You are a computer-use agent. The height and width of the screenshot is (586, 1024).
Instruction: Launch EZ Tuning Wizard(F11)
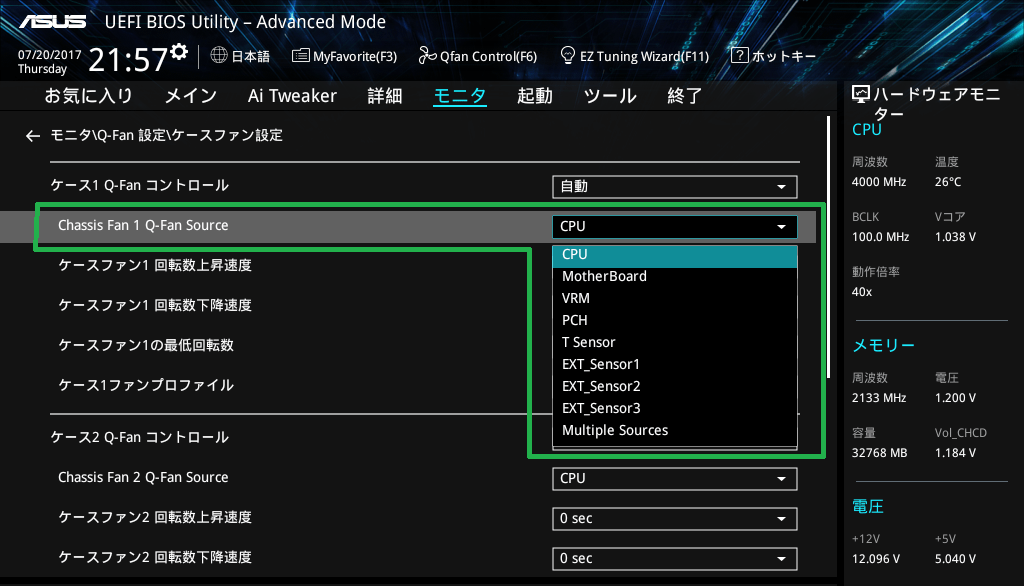coord(634,56)
